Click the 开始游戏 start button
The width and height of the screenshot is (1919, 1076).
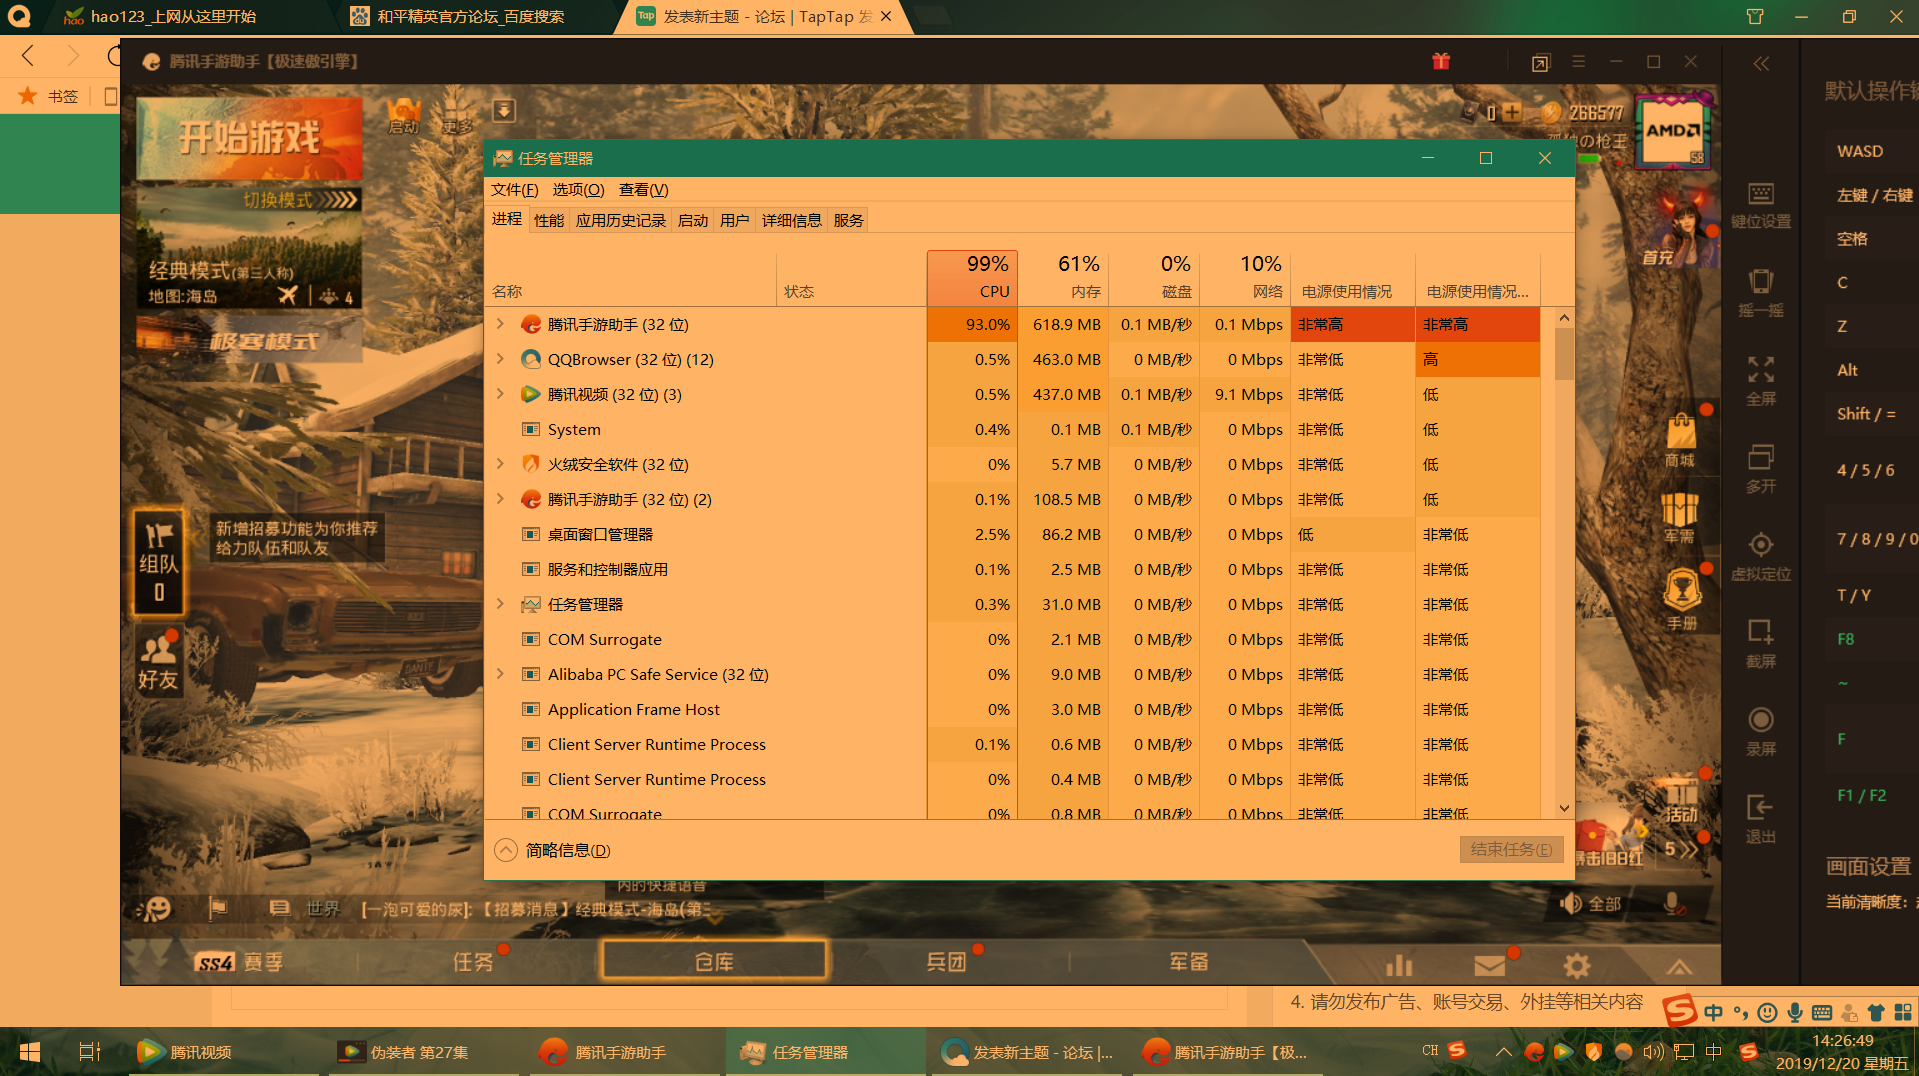coord(249,138)
